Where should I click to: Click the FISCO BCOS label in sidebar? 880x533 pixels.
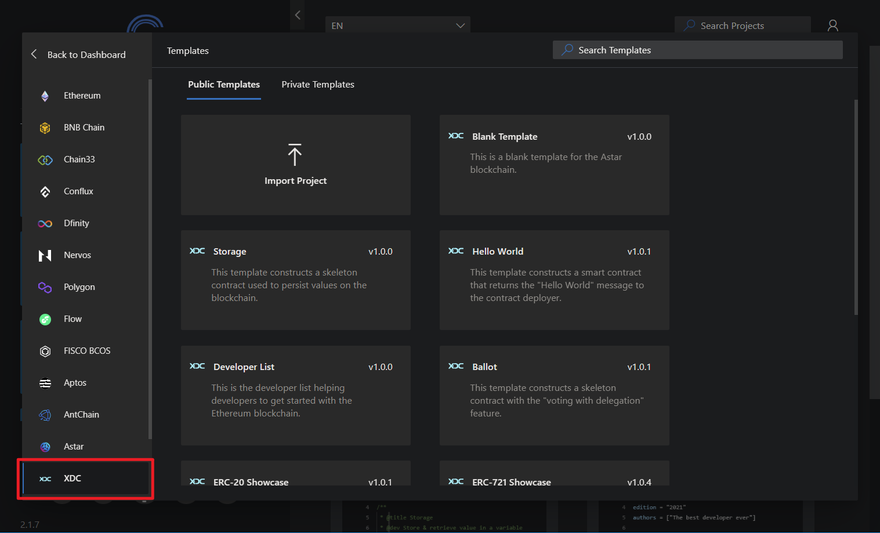87,351
